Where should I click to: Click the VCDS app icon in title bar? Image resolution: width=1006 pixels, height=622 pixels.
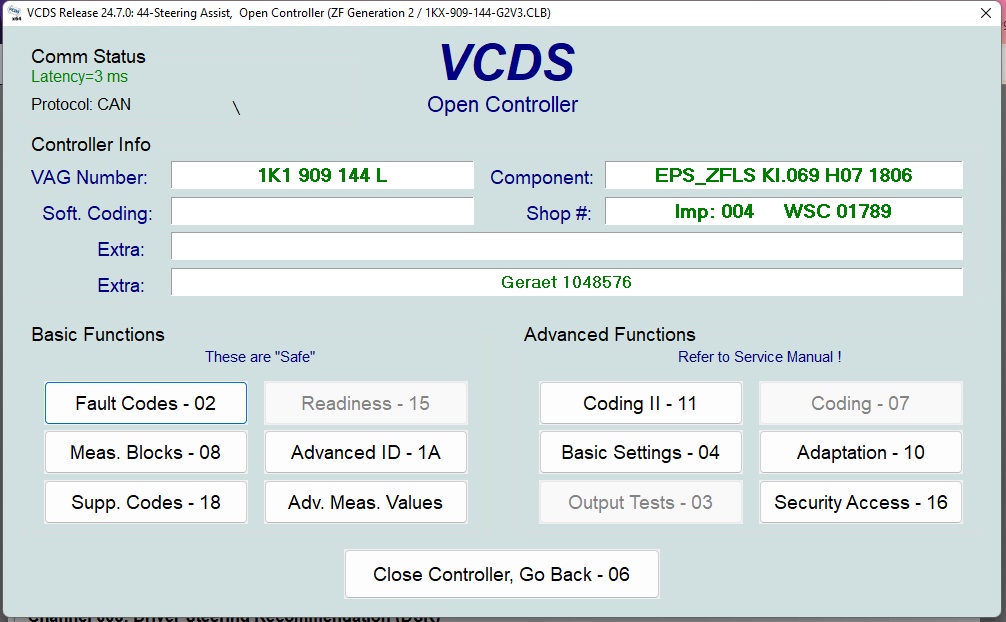[x=14, y=13]
